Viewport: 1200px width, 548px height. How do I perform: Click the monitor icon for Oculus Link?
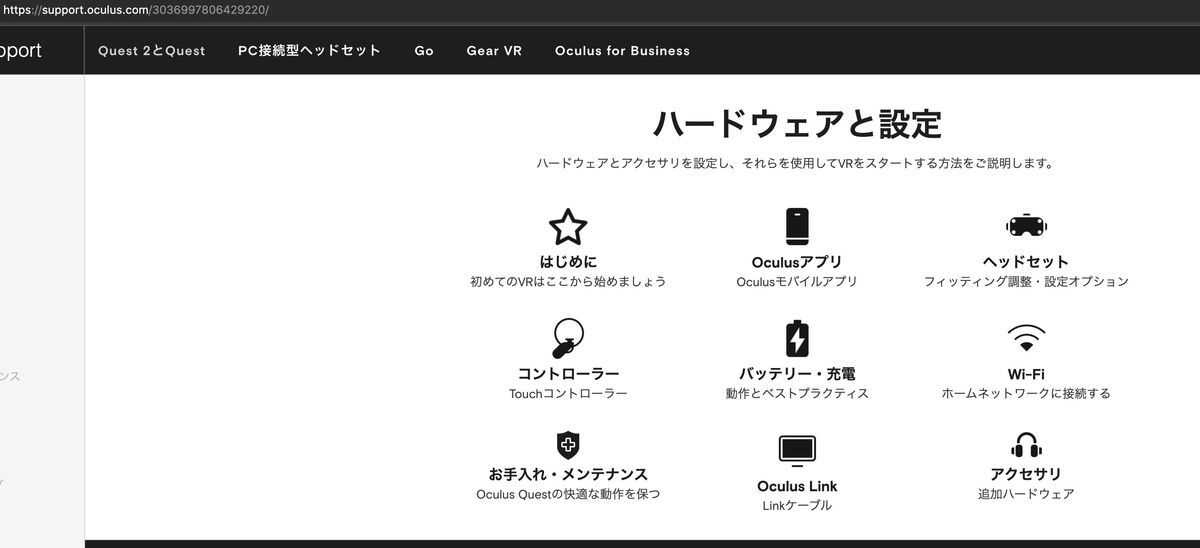[797, 451]
